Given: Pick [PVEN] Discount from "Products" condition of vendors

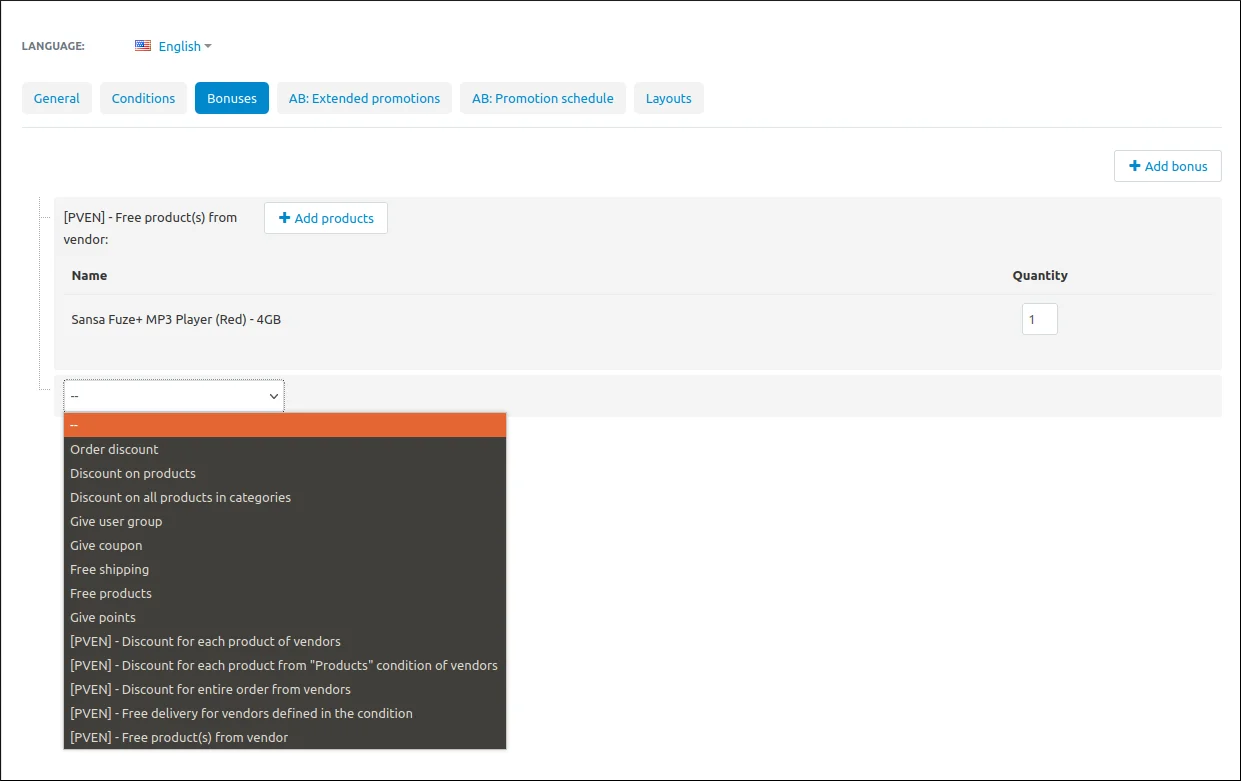Looking at the screenshot, I should pyautogui.click(x=285, y=665).
